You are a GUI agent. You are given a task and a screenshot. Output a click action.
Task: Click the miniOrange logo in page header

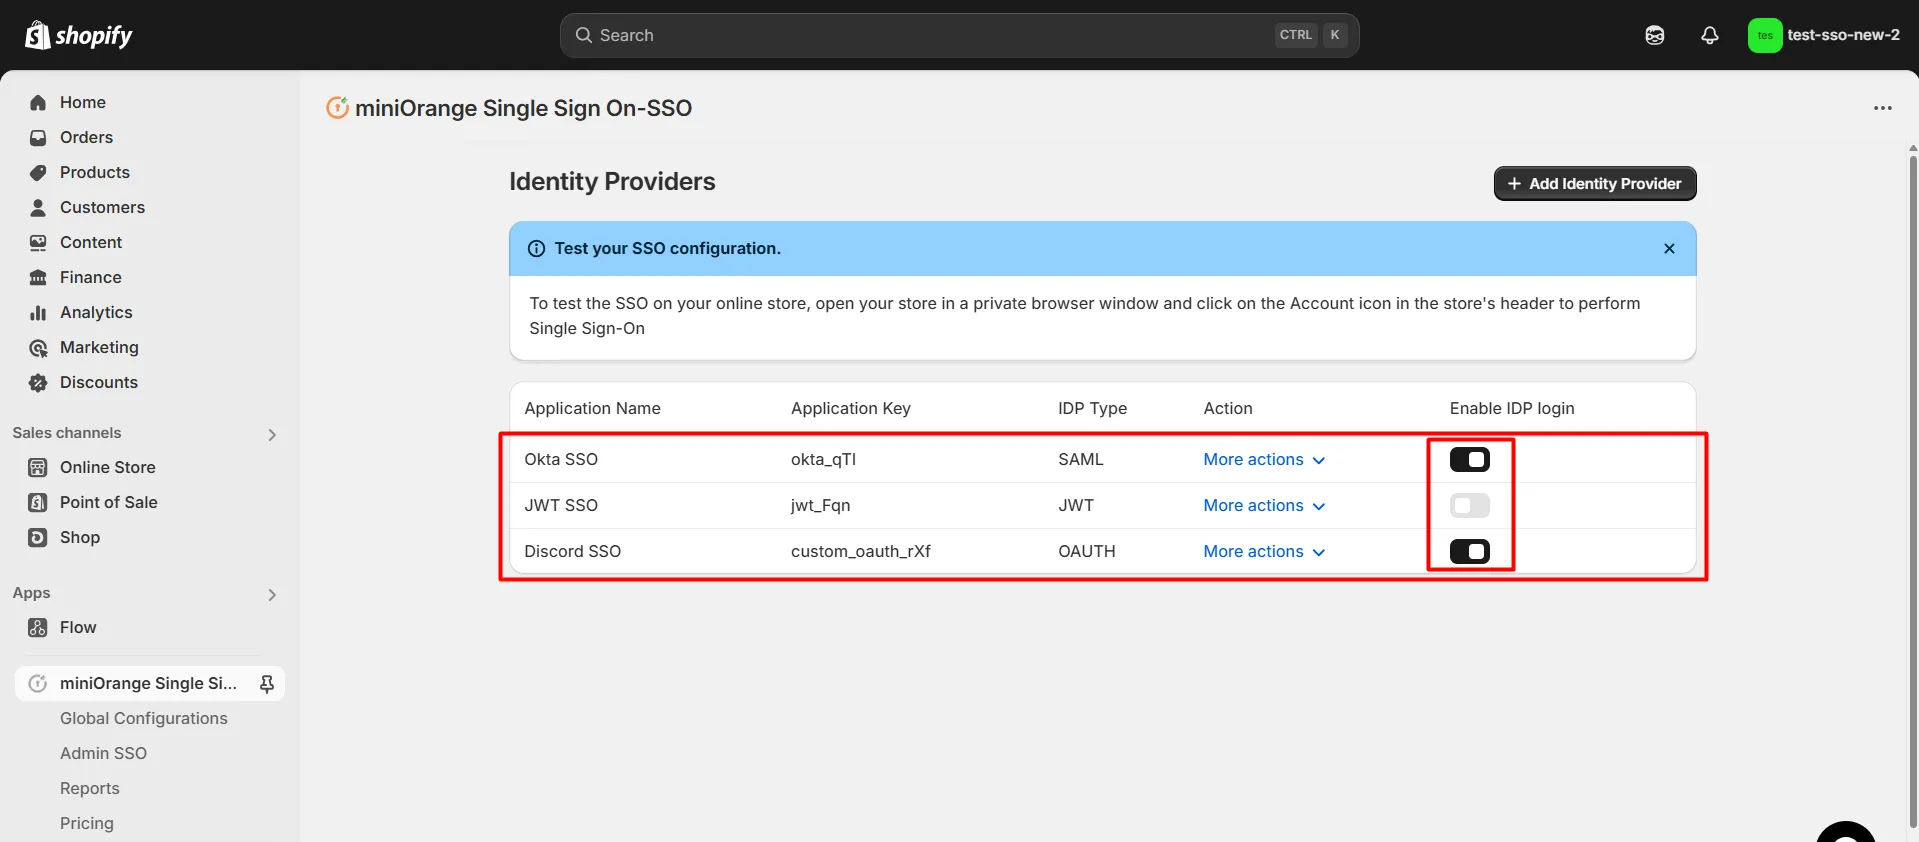pos(338,108)
